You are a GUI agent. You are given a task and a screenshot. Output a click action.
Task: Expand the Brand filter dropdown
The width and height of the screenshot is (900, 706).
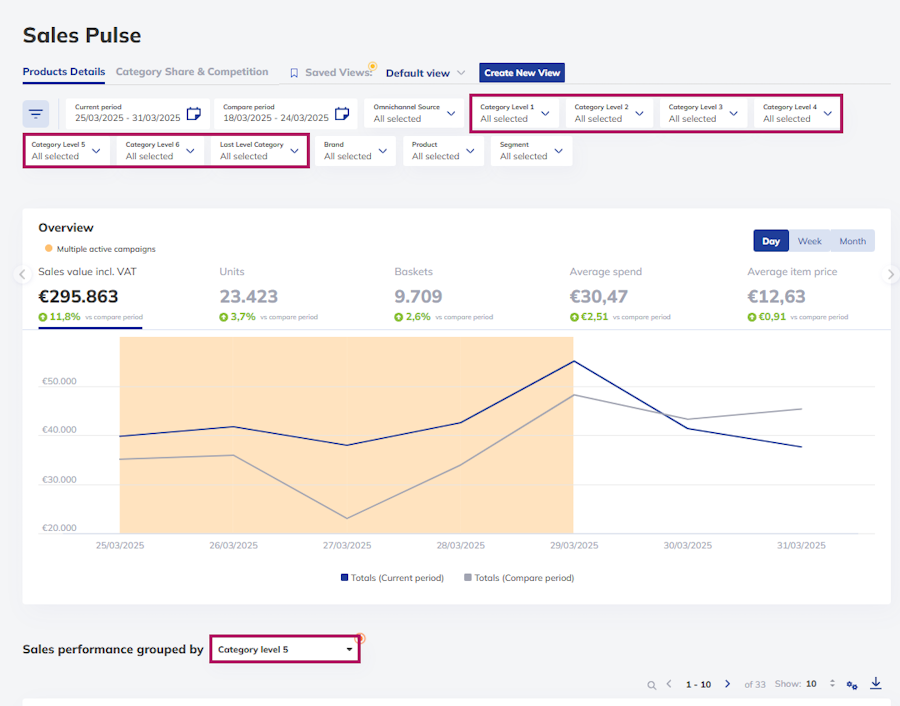[355, 151]
